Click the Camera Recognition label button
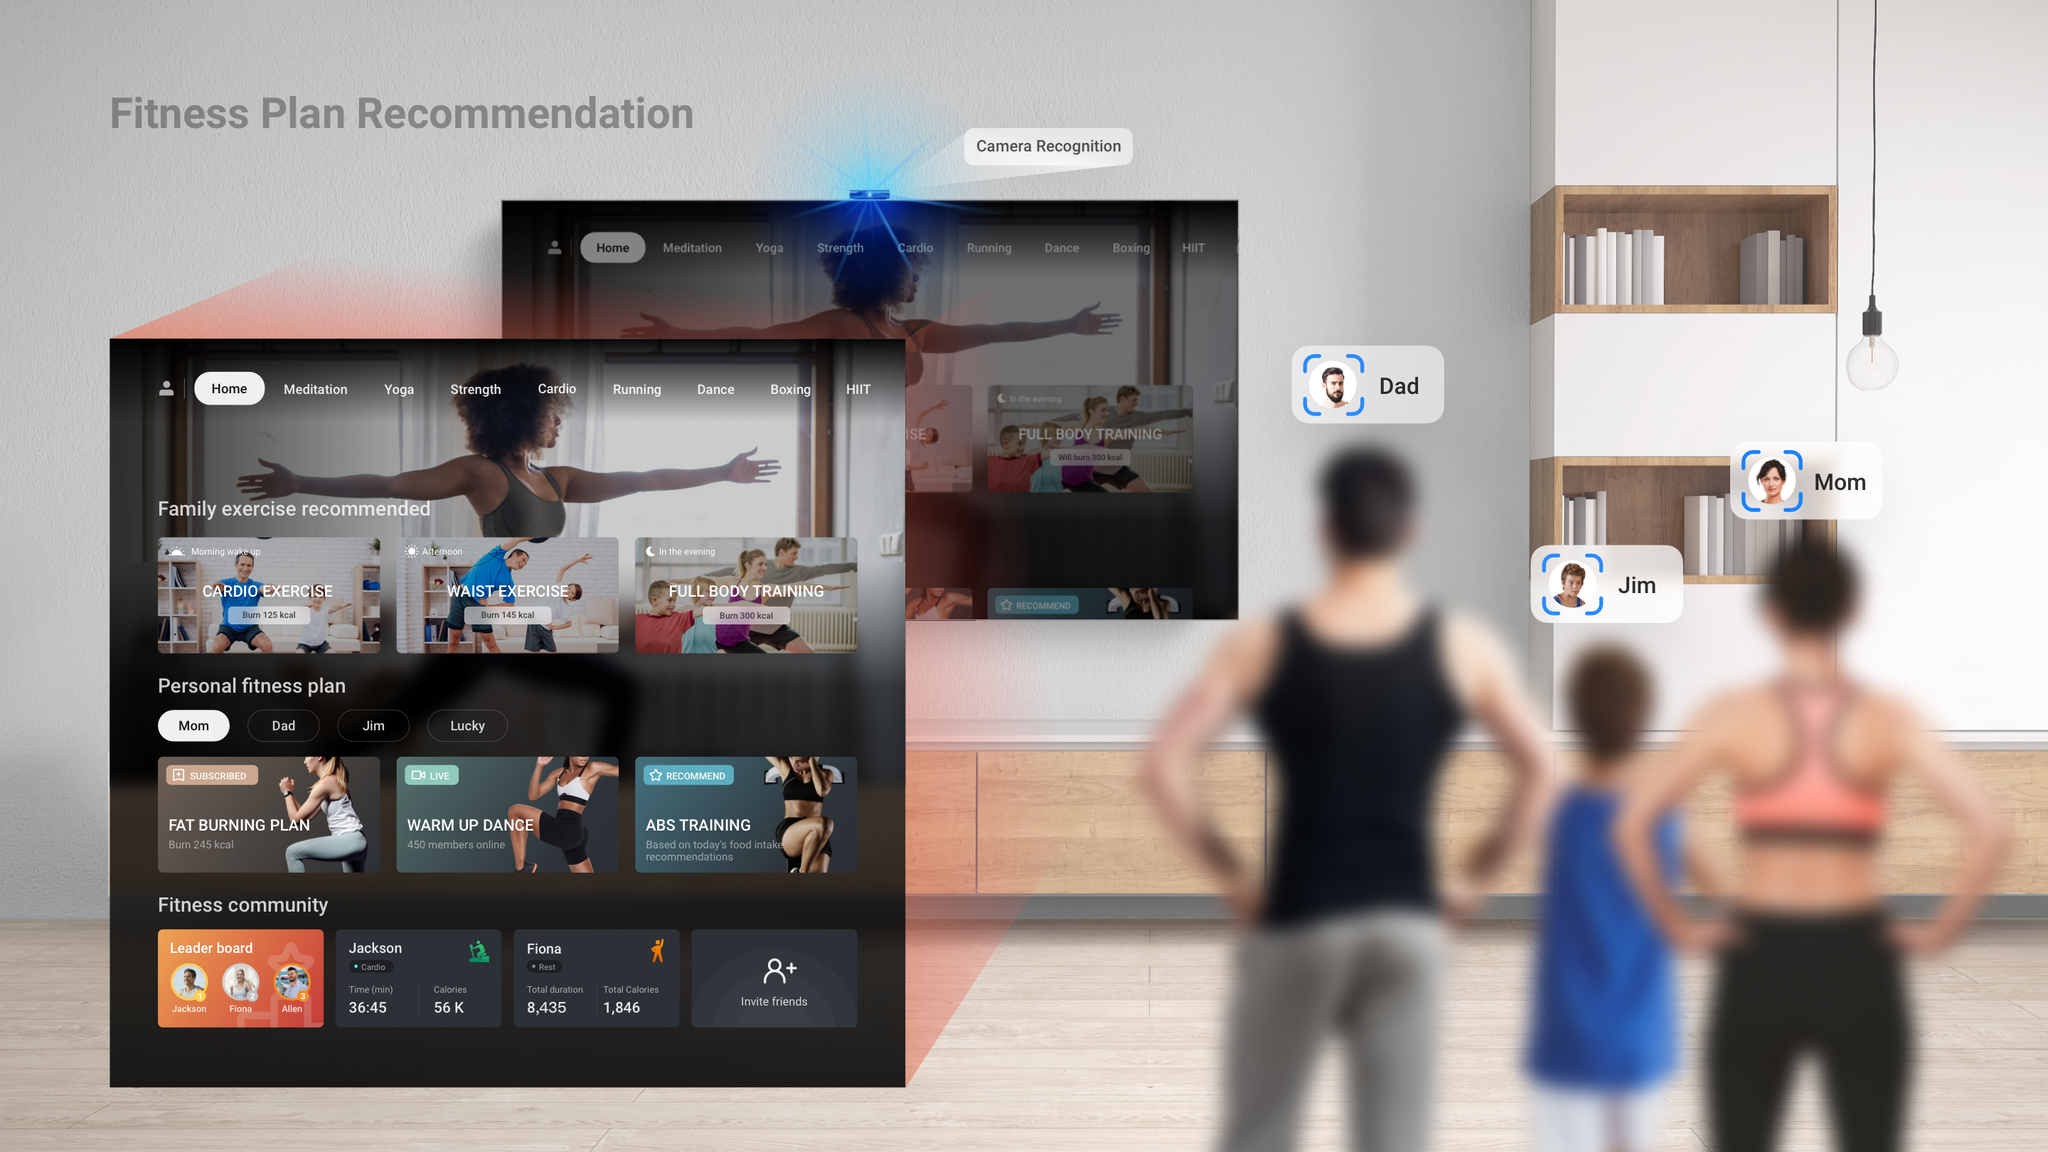The image size is (2048, 1152). [1048, 145]
